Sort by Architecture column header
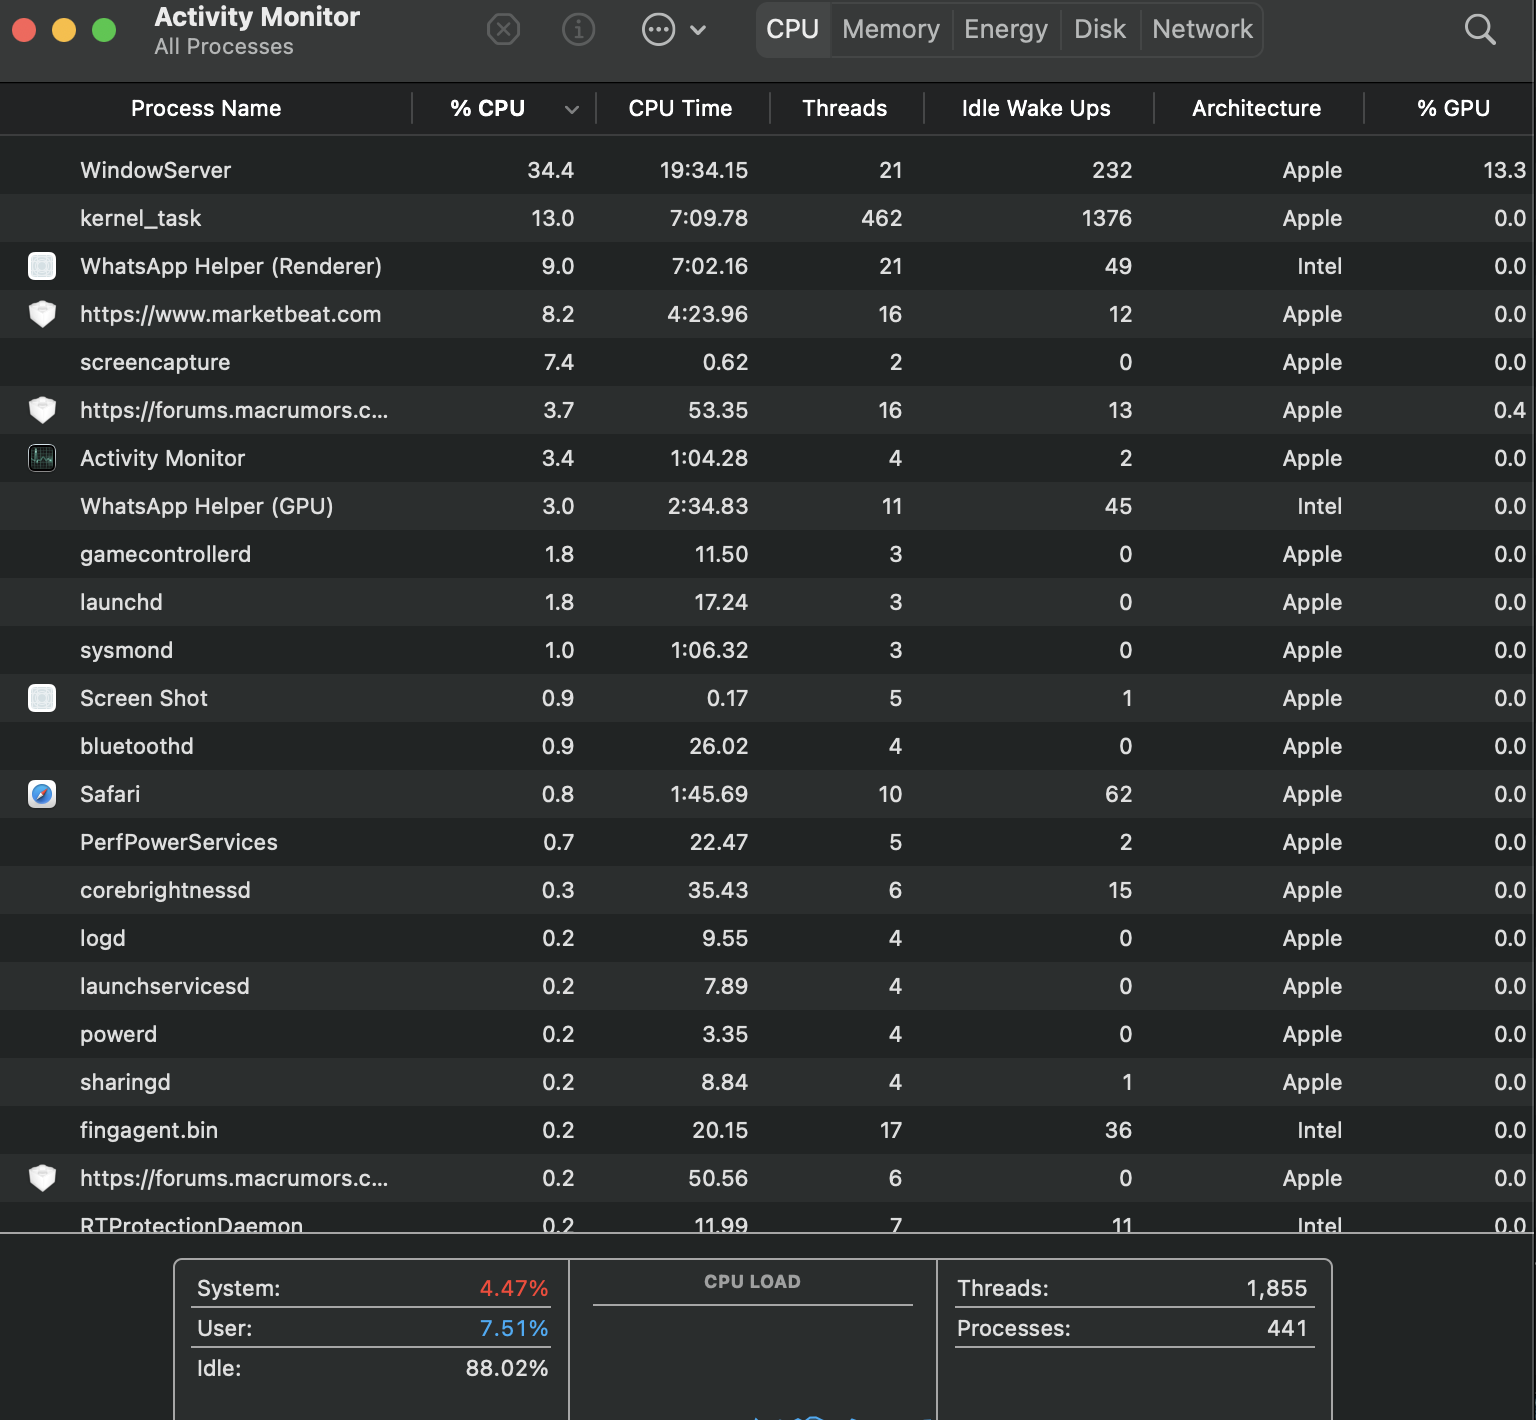 1256,108
